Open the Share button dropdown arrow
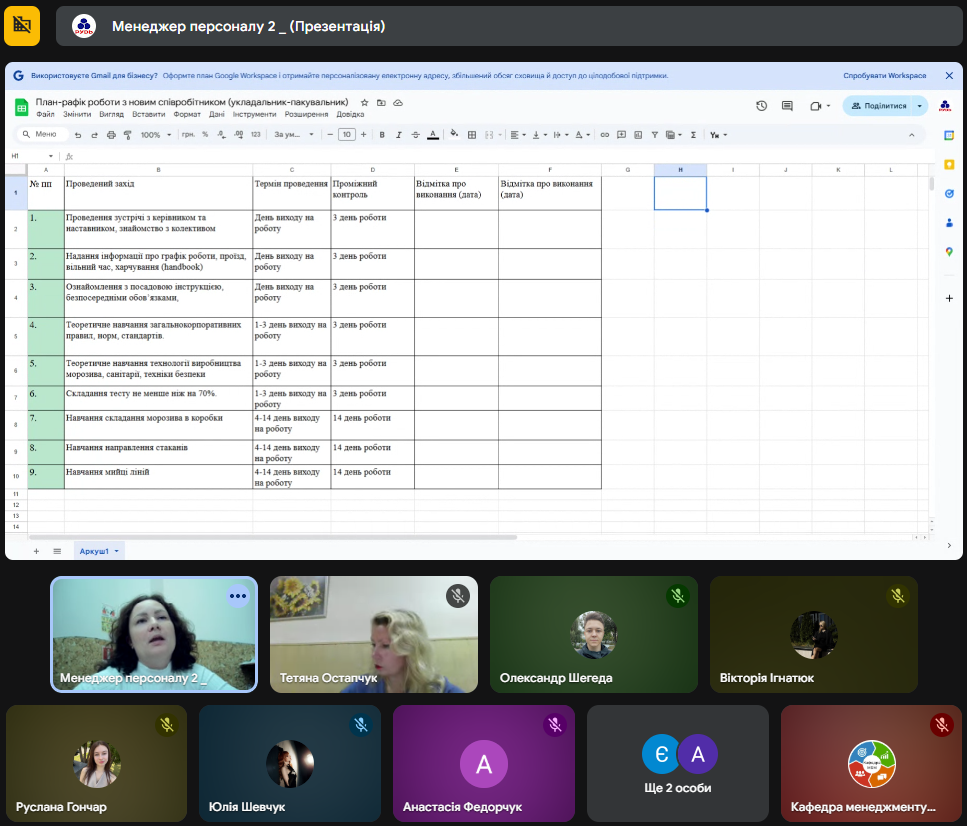Viewport: 967px width, 826px height. (x=919, y=105)
